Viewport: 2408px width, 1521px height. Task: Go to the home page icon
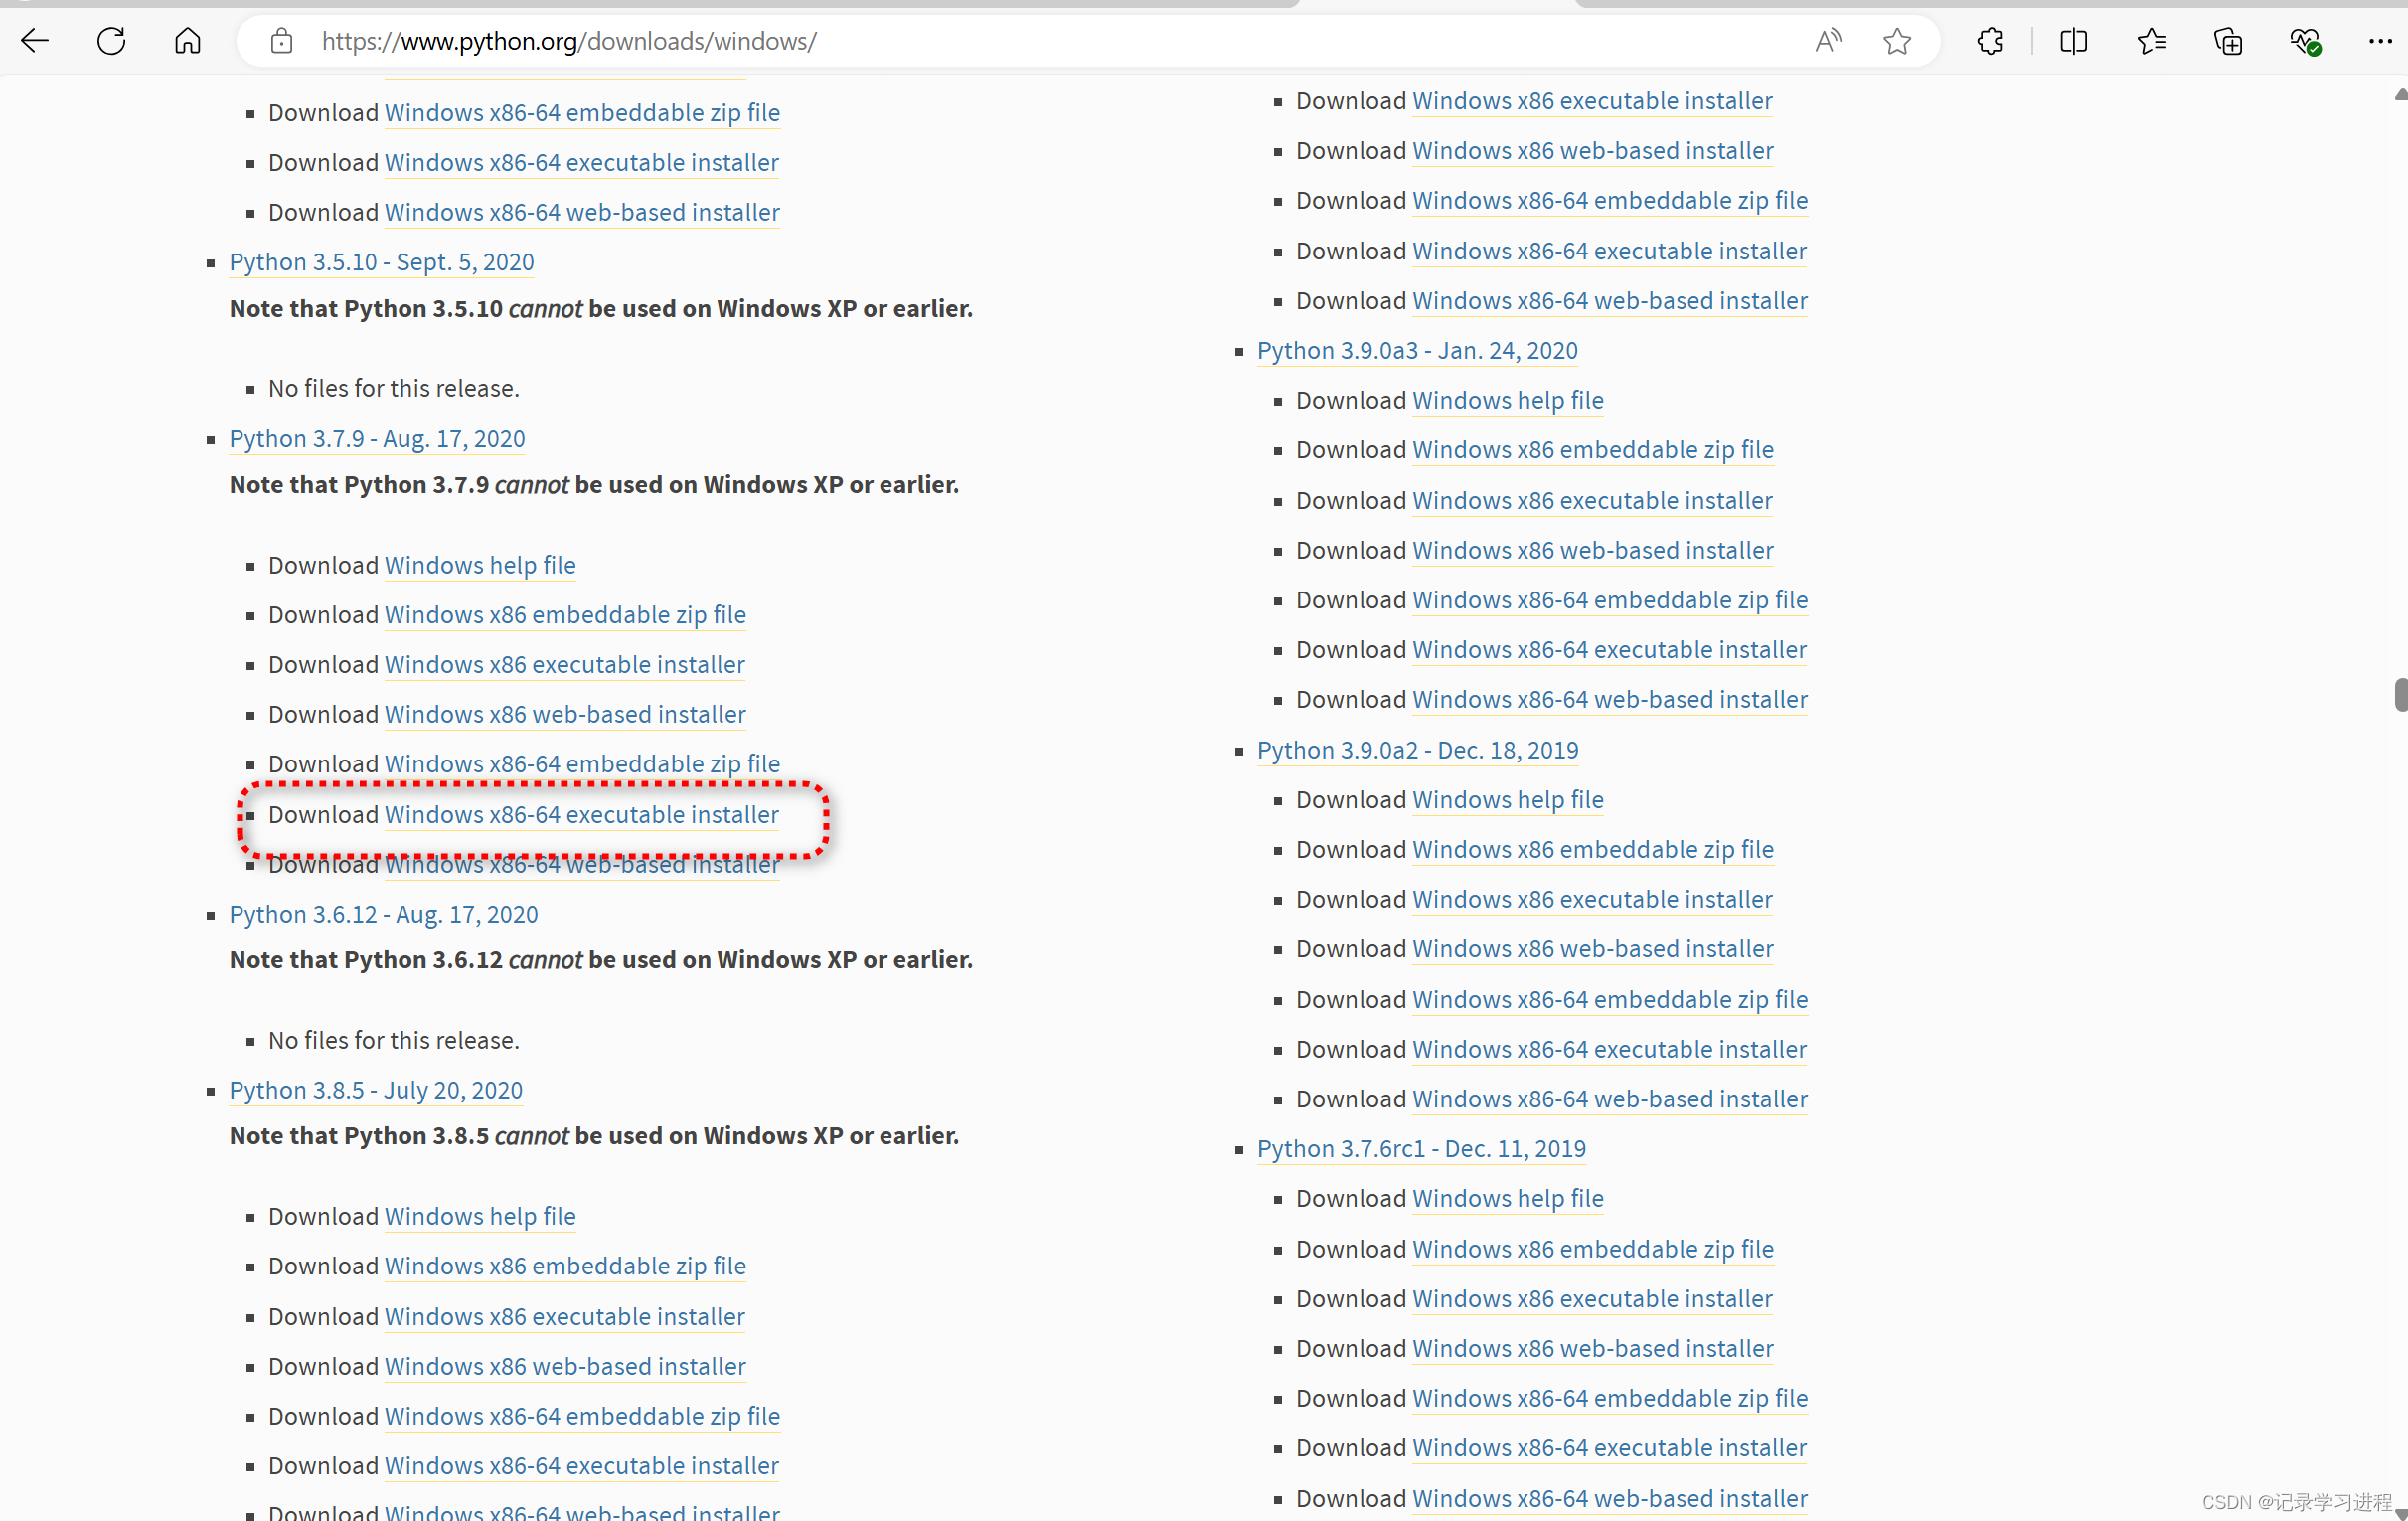188,41
